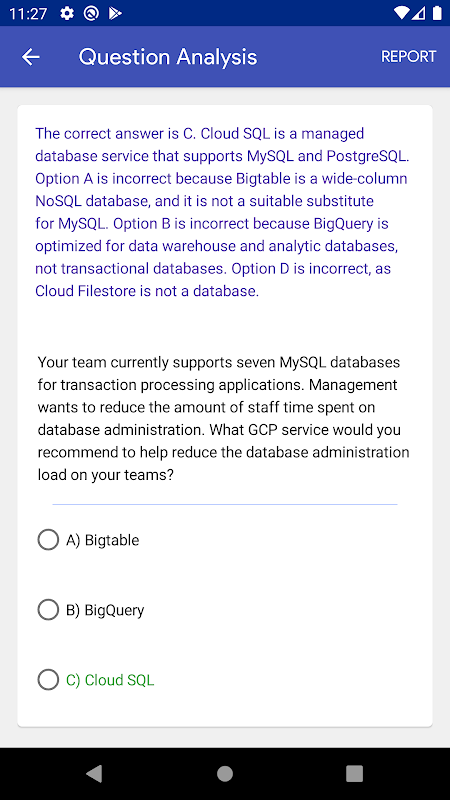Tap the MySQL databases question text
450x800 pixels.
pyautogui.click(x=223, y=418)
